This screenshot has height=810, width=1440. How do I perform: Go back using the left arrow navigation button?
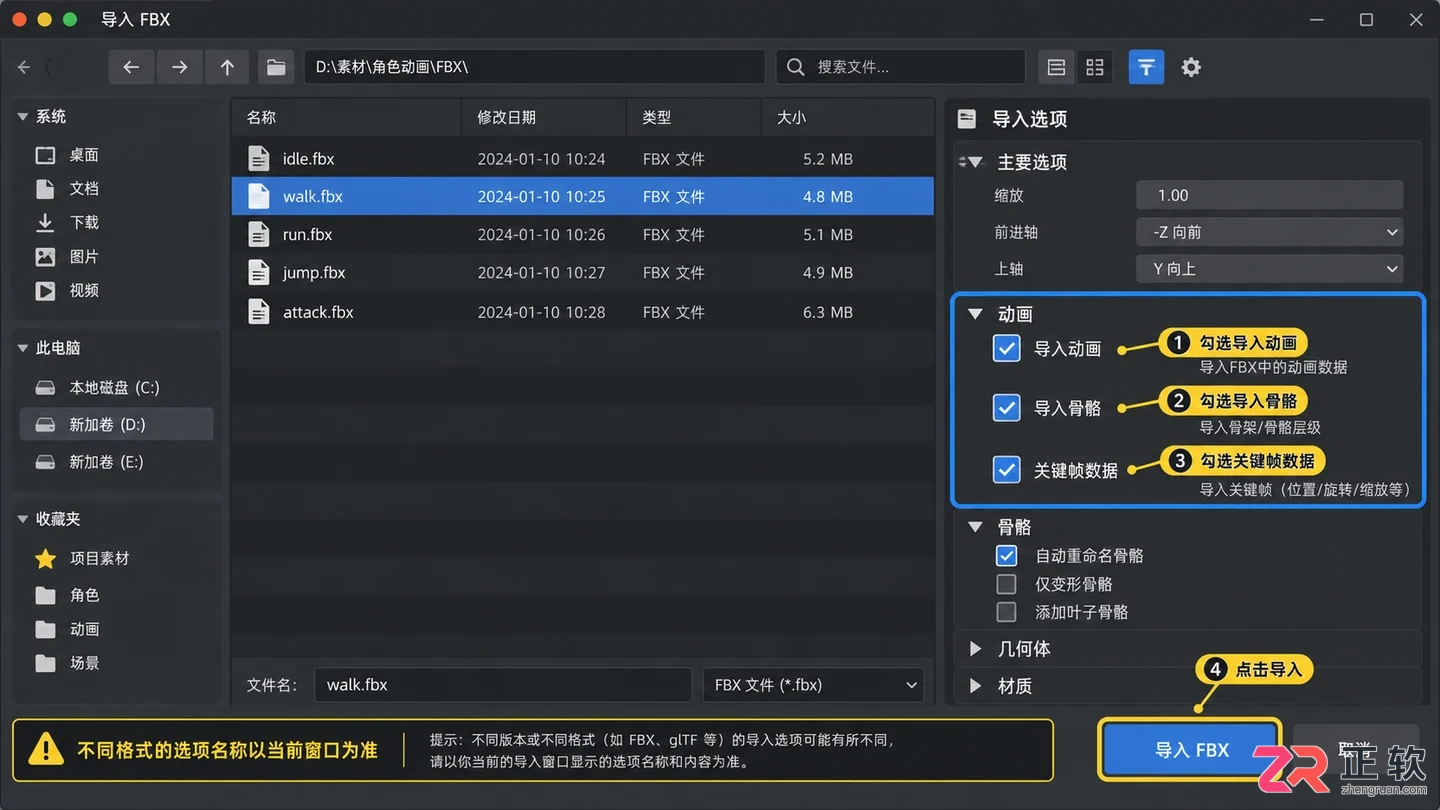click(131, 67)
